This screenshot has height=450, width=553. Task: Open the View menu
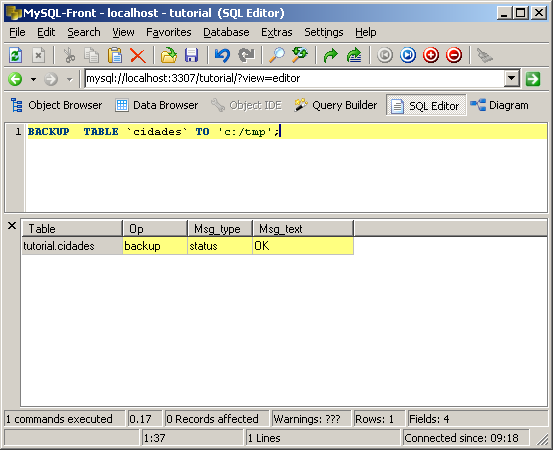[123, 32]
